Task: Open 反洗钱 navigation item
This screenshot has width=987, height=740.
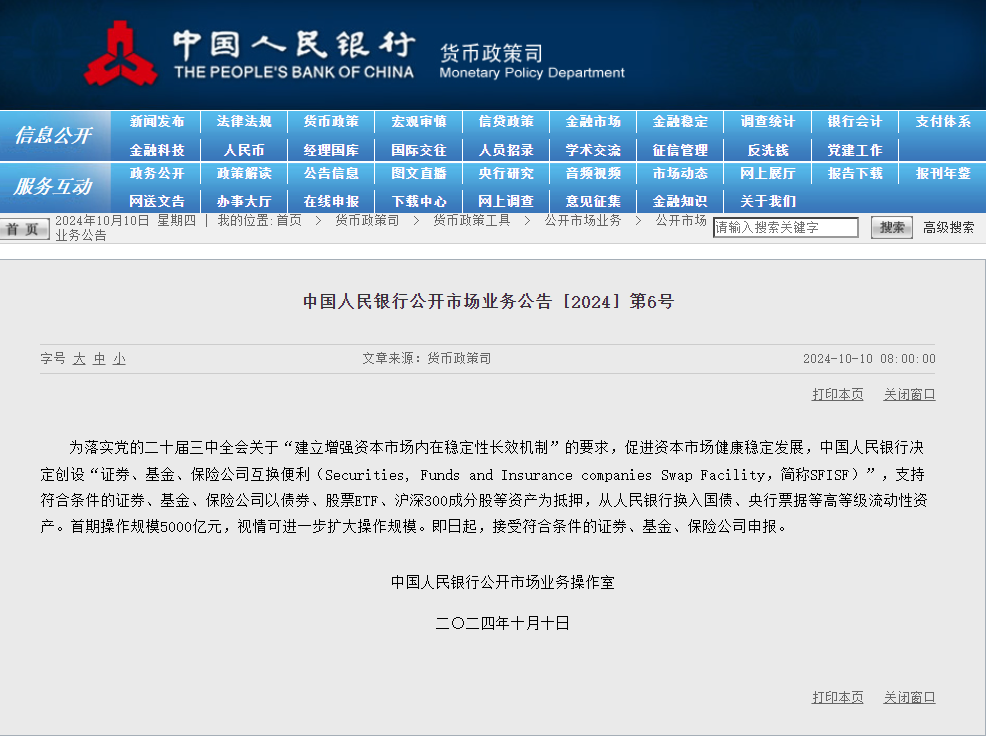Action: [768, 150]
